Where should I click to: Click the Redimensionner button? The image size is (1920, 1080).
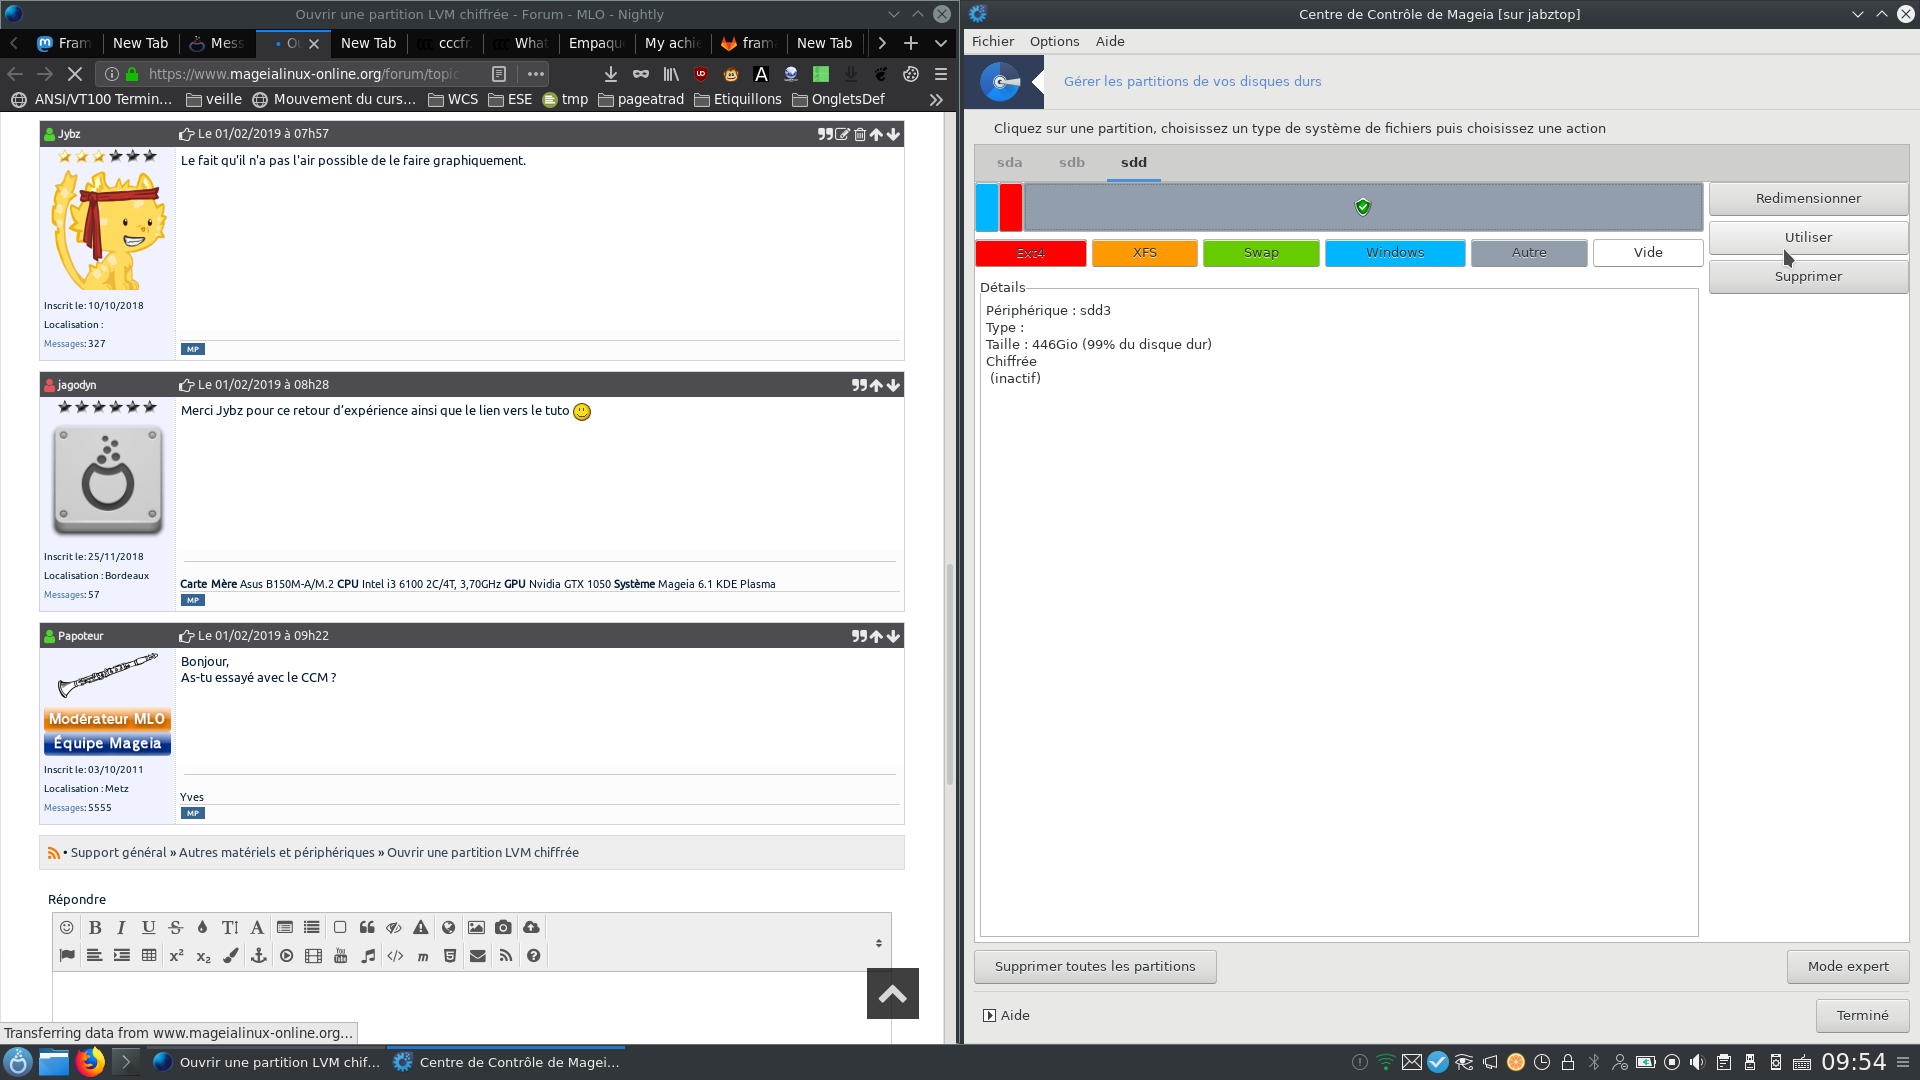tap(1807, 198)
